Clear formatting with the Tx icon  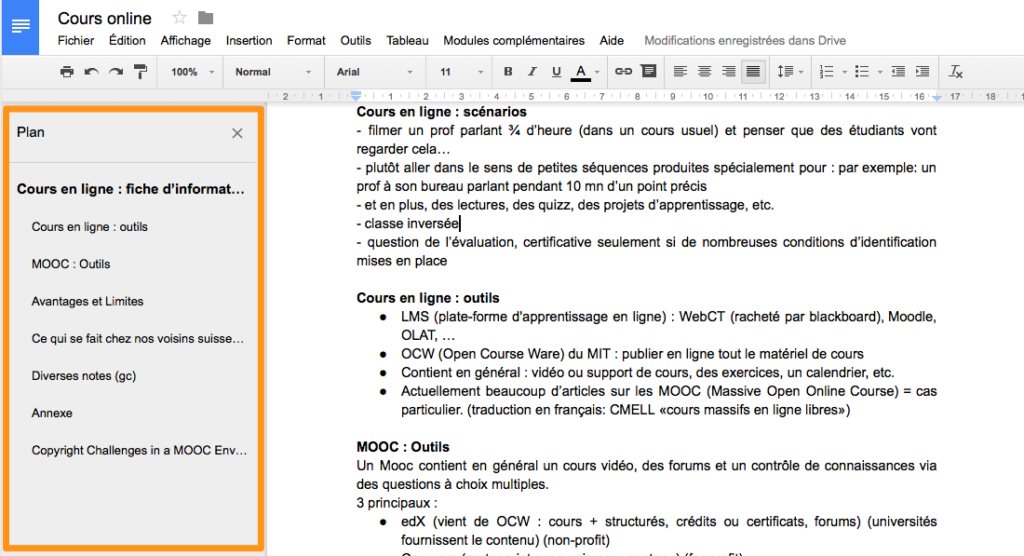point(955,72)
